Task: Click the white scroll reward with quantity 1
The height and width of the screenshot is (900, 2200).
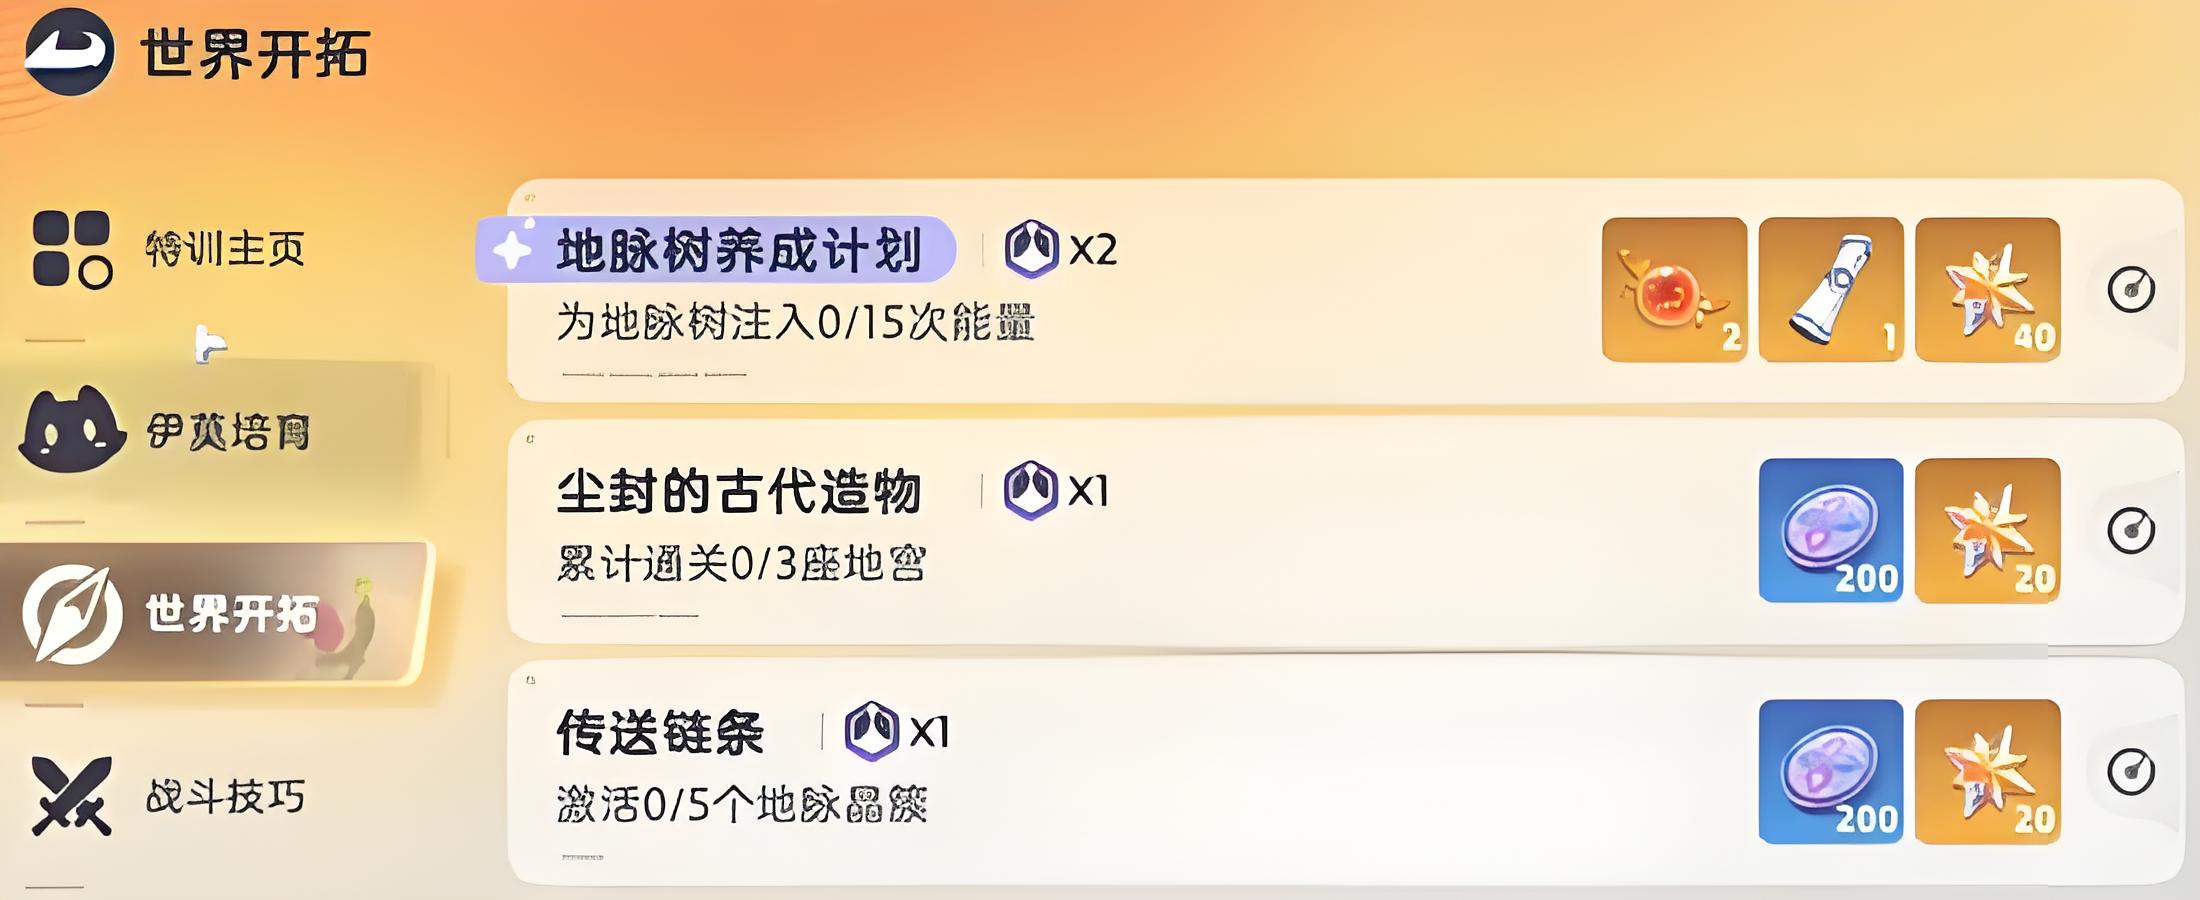Action: click(x=1831, y=290)
